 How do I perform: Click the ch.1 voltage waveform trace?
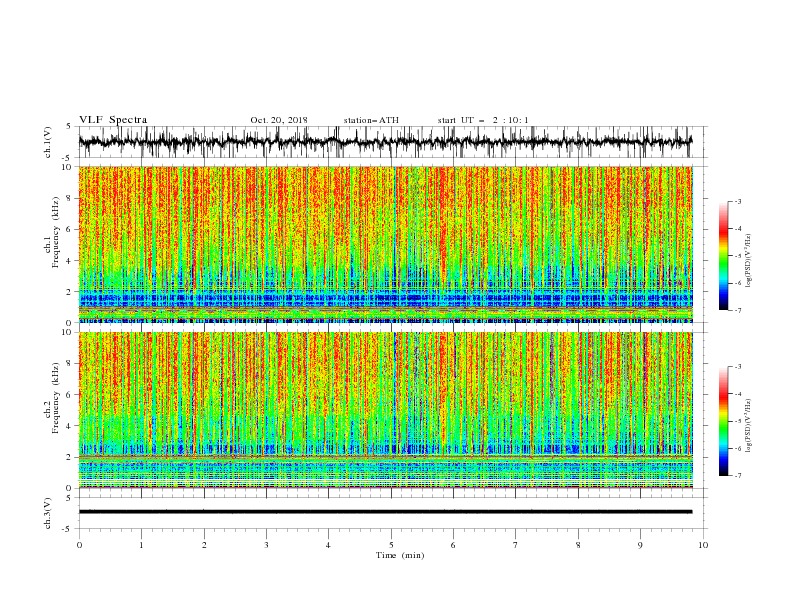(x=385, y=142)
